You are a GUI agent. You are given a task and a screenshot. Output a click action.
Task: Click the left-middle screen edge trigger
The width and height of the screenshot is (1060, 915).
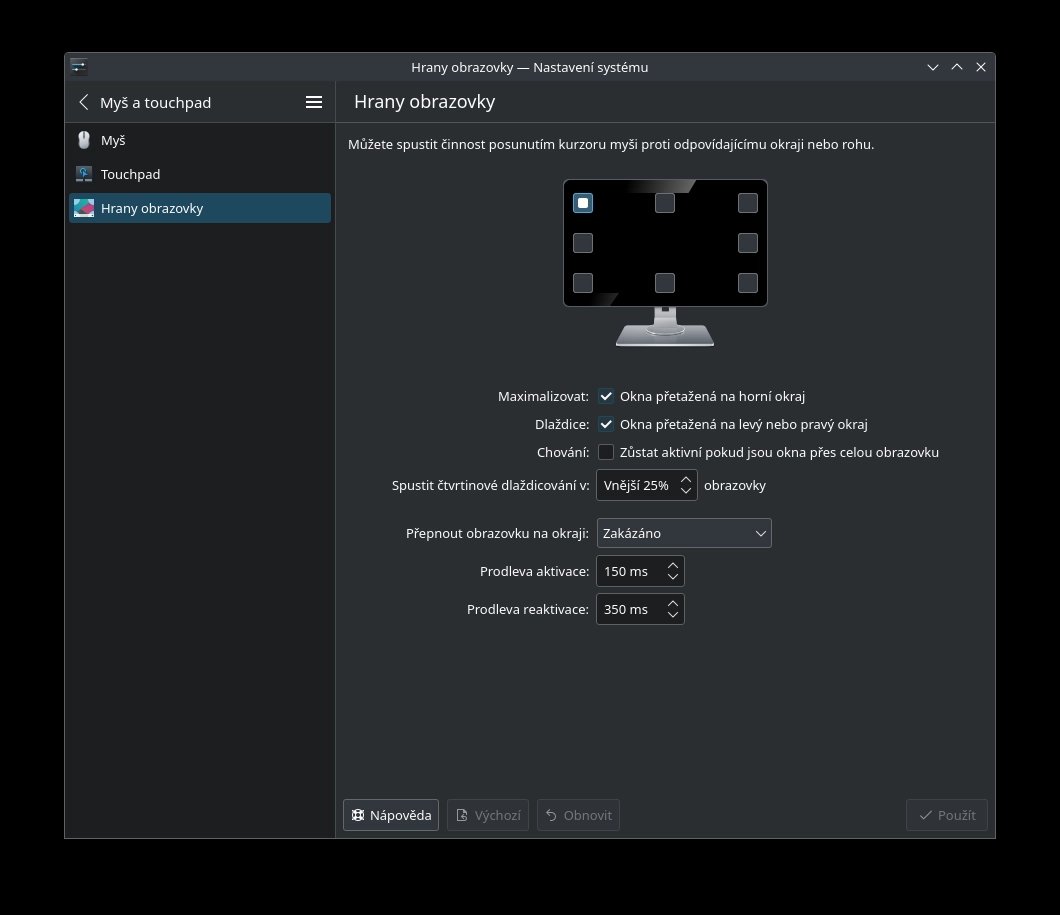(583, 243)
